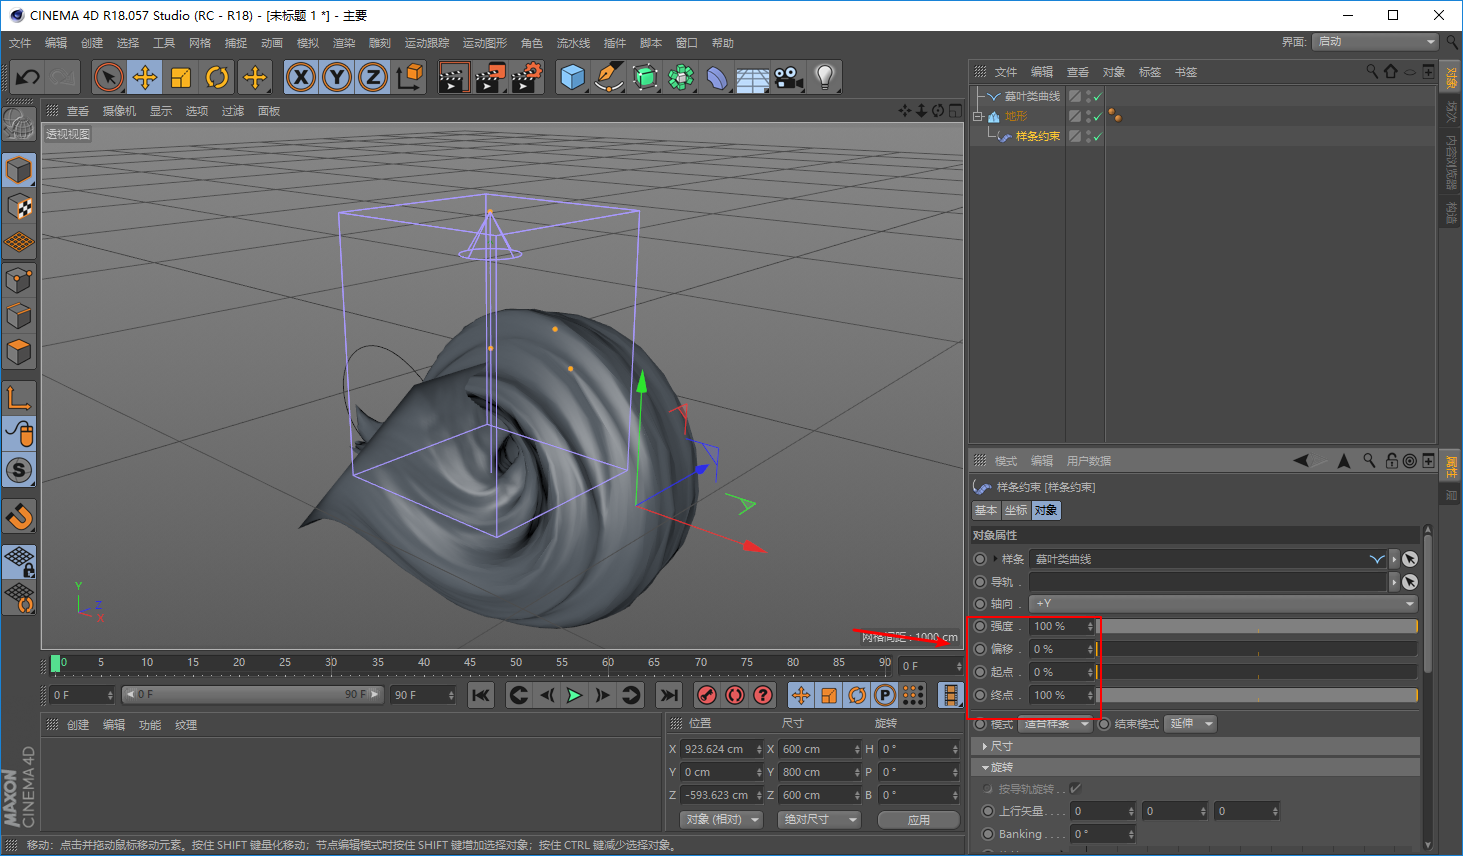Toggle the Enable Axis L-shaped icon

pos(19,397)
